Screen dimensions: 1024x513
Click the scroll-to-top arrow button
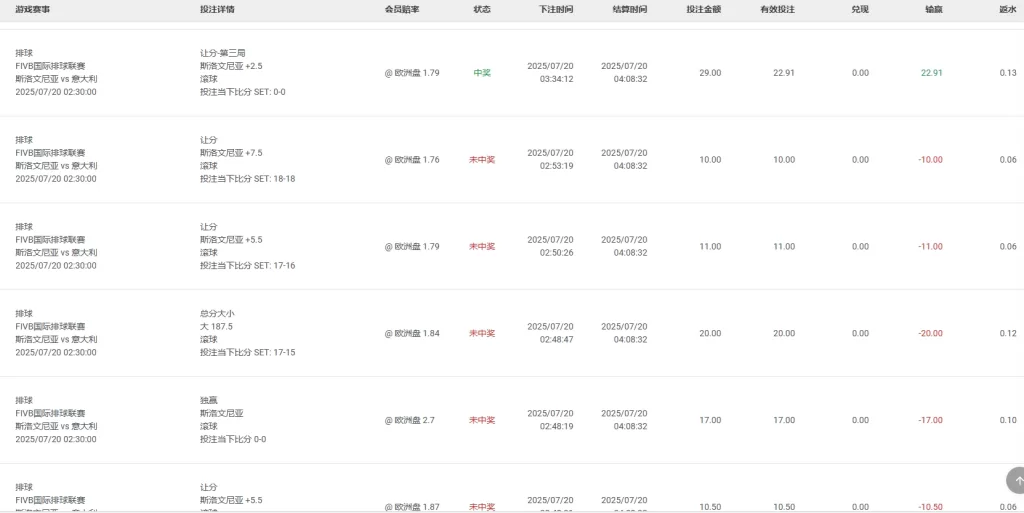(1016, 480)
